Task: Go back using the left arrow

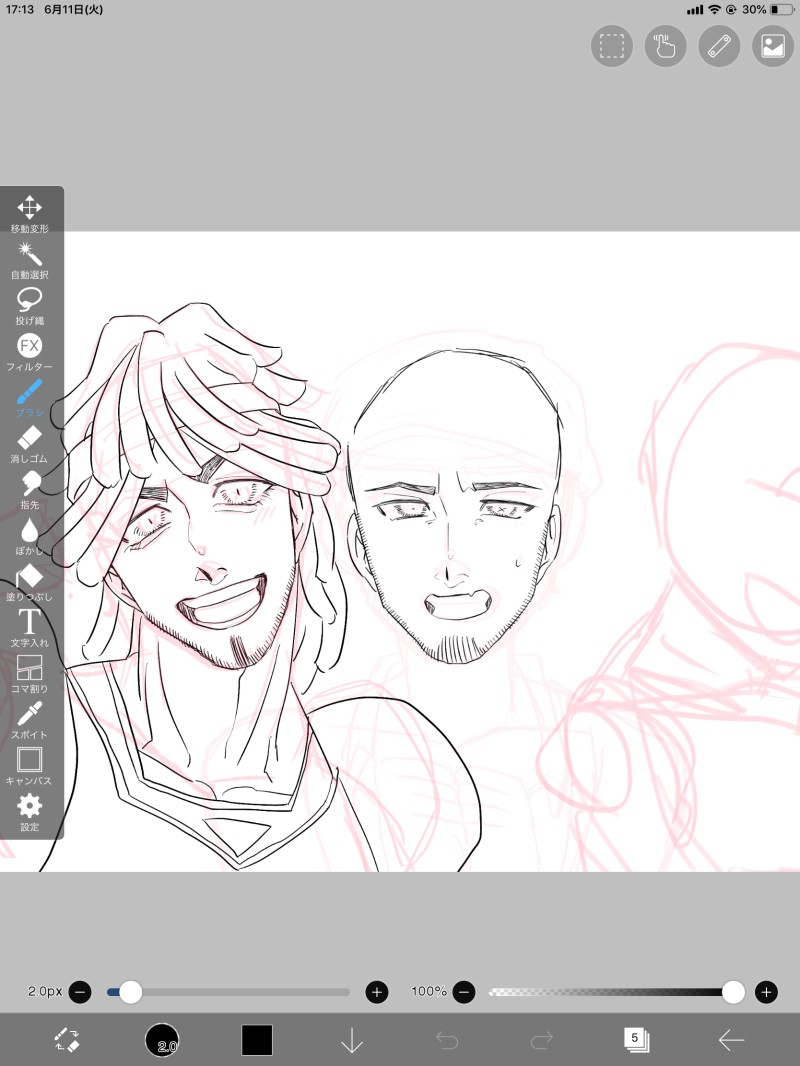Action: click(x=731, y=1039)
